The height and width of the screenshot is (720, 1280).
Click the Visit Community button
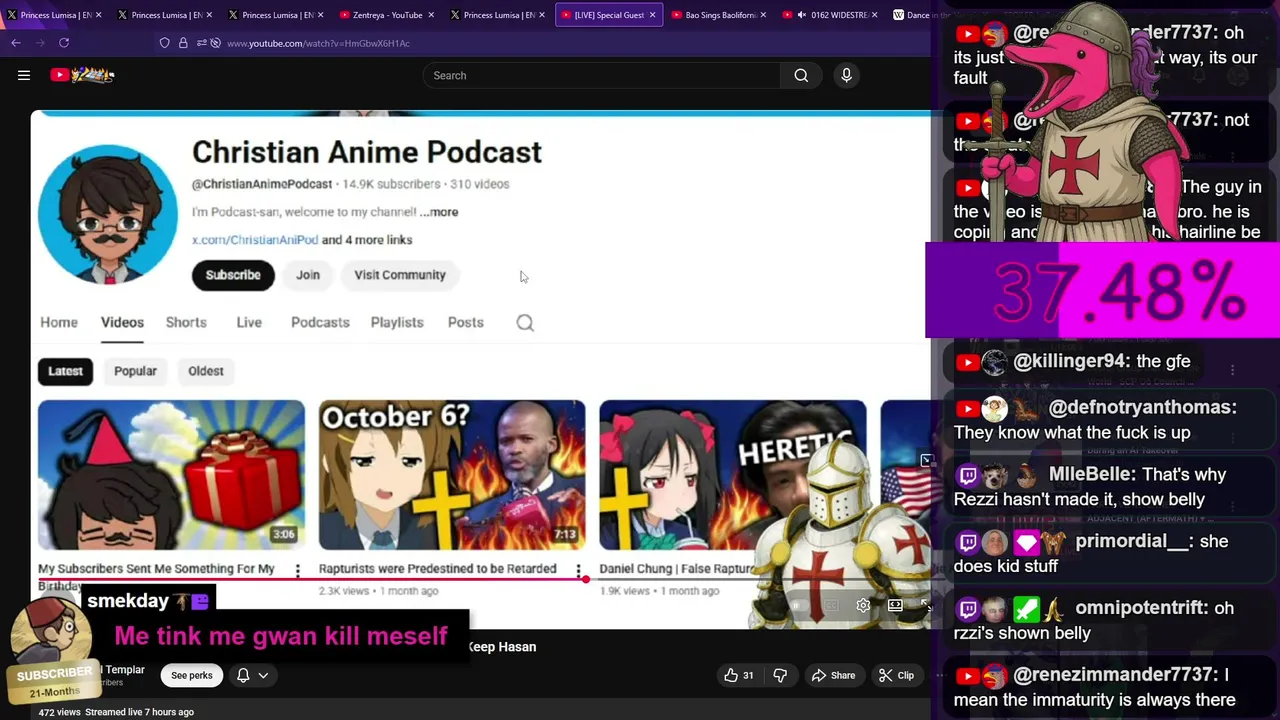[x=400, y=275]
